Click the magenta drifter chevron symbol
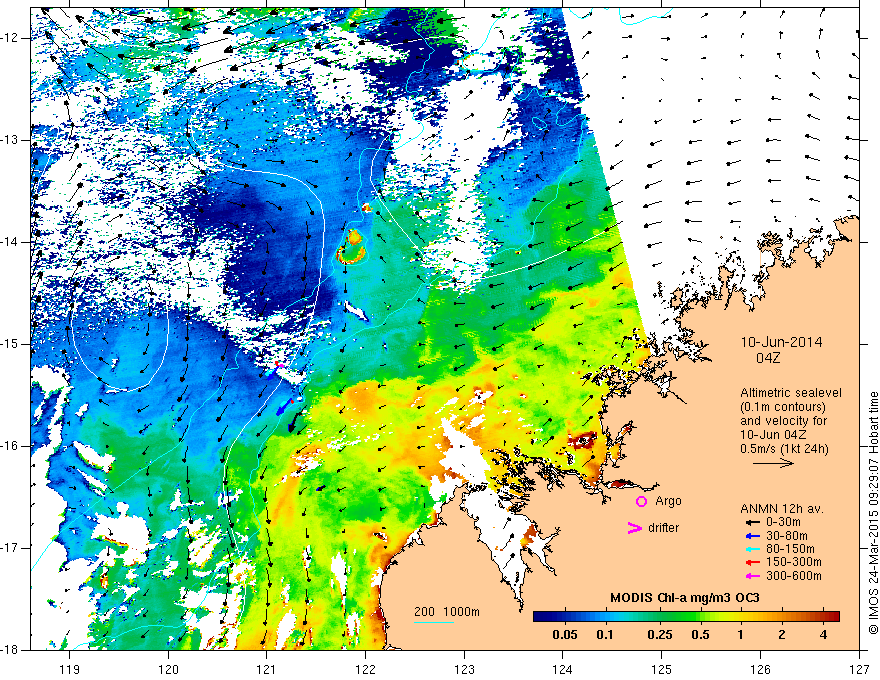Image resolution: width=880 pixels, height=680 pixels. 635,528
